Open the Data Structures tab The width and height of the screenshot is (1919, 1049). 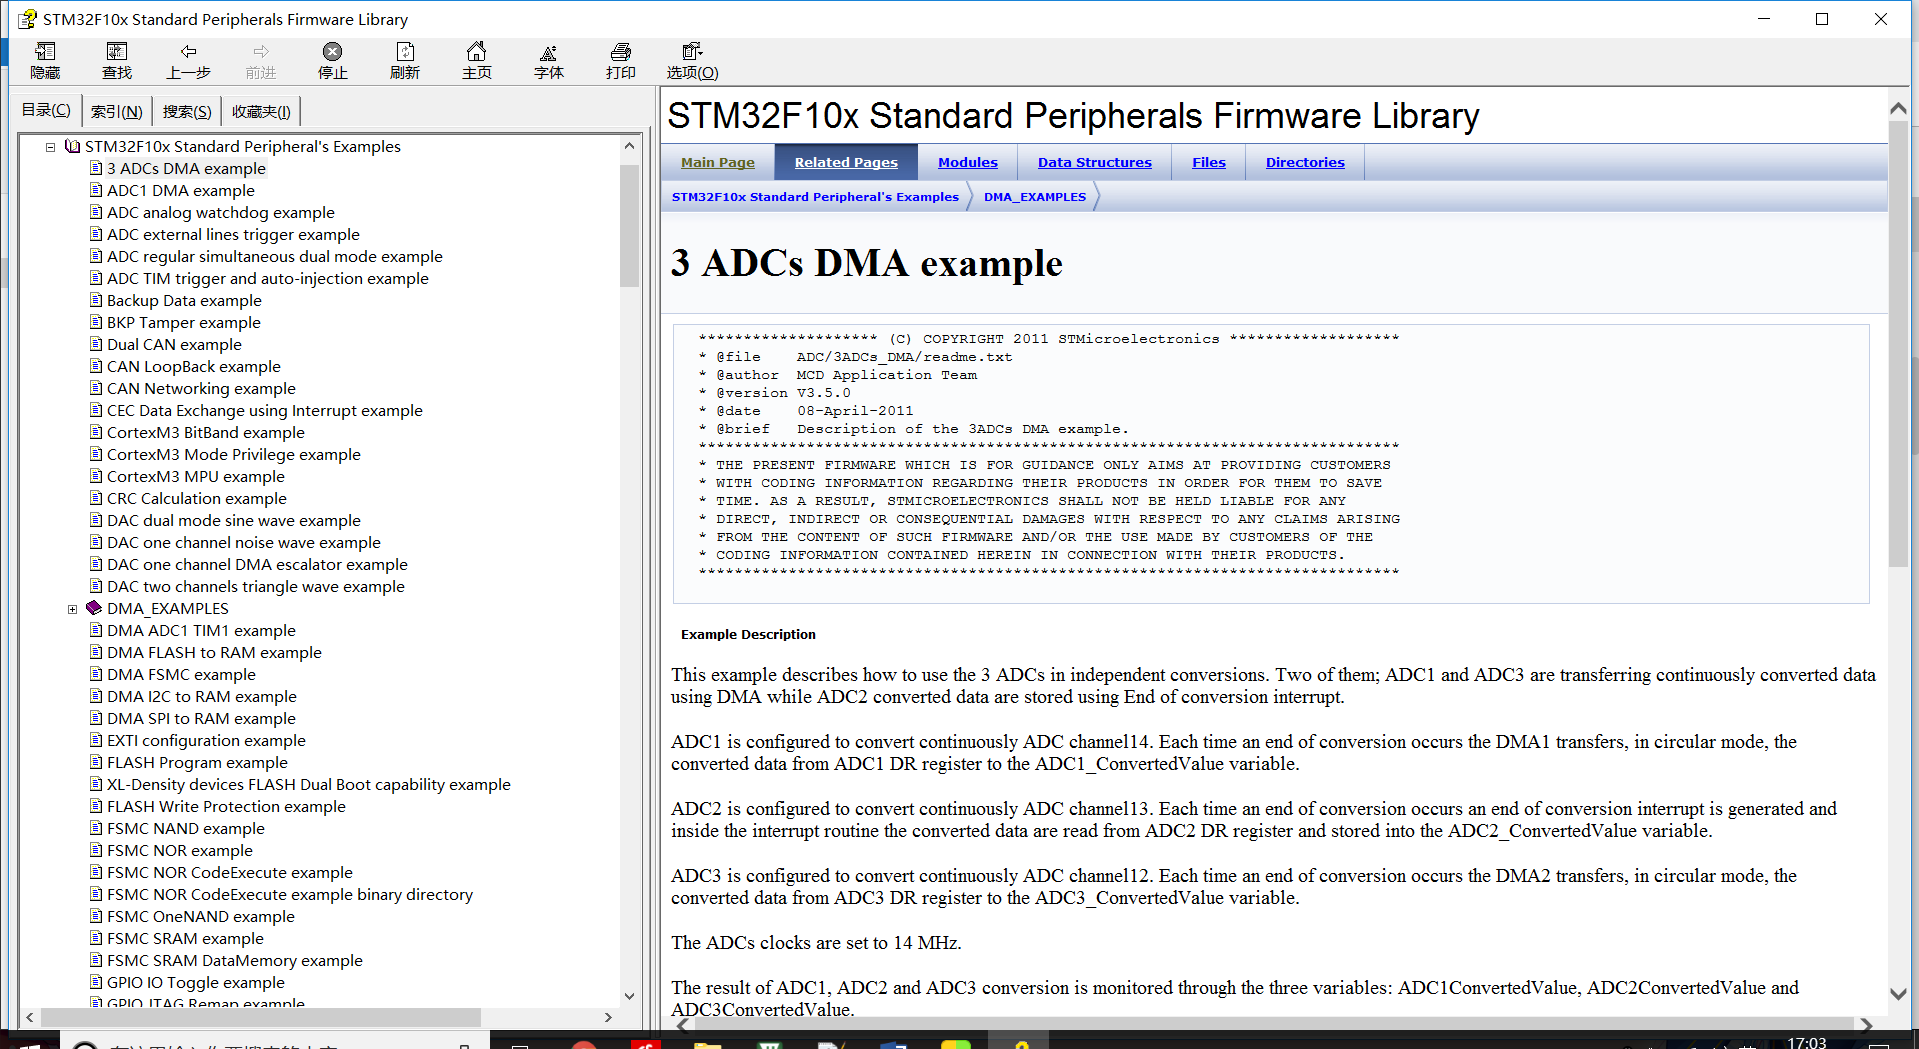(1094, 162)
